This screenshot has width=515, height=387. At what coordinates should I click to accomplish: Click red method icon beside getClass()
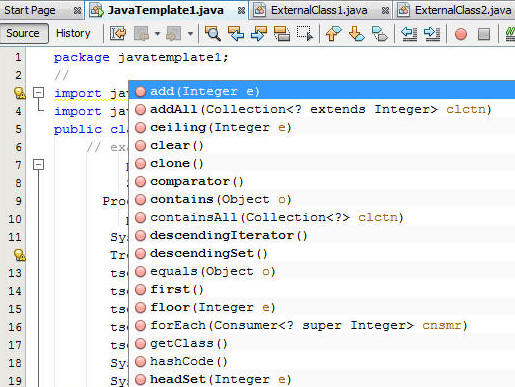coord(140,343)
